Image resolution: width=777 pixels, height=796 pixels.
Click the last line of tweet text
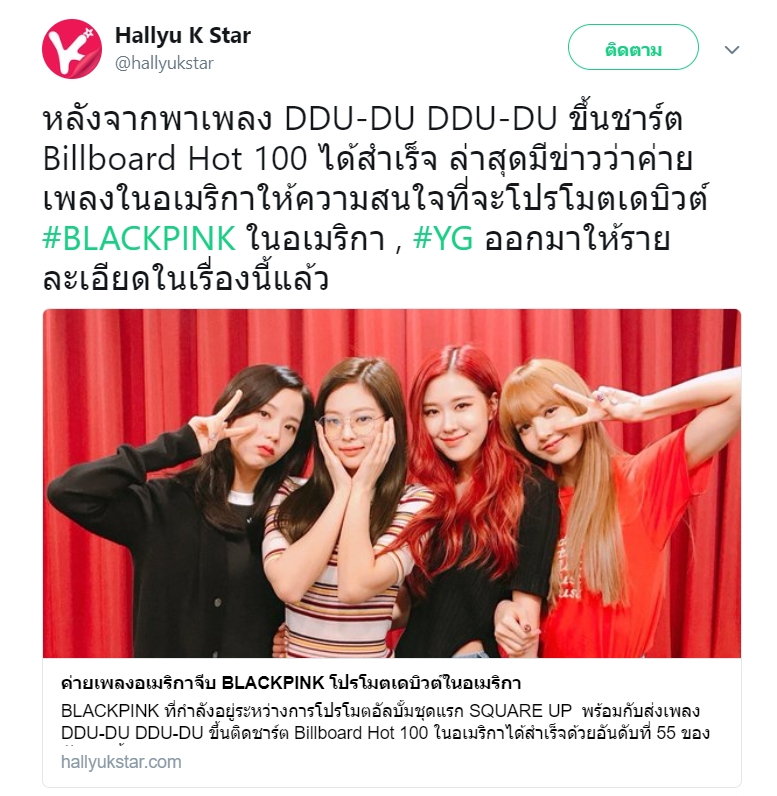click(186, 278)
